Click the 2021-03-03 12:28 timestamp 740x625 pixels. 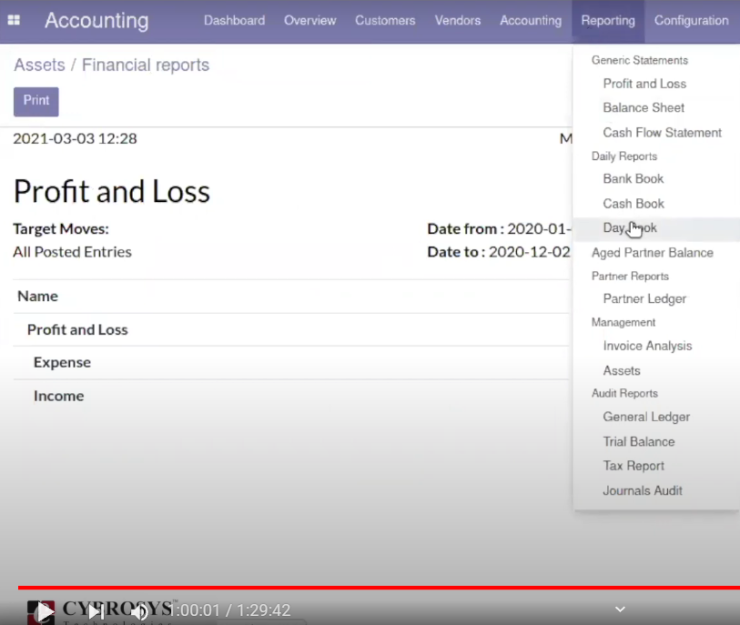pyautogui.click(x=75, y=139)
